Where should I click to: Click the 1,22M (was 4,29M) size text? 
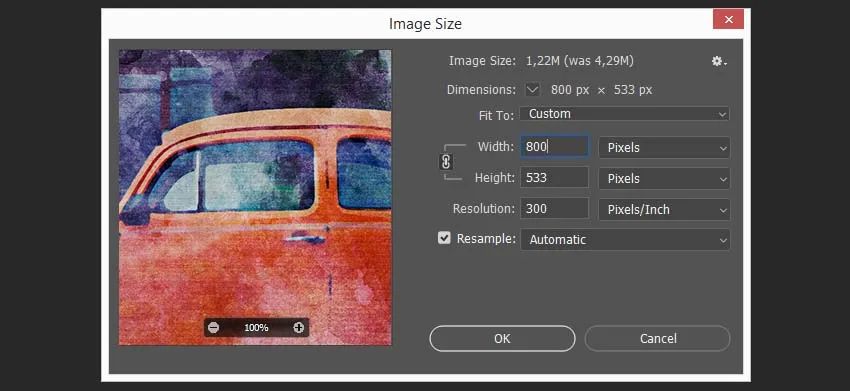tap(579, 61)
